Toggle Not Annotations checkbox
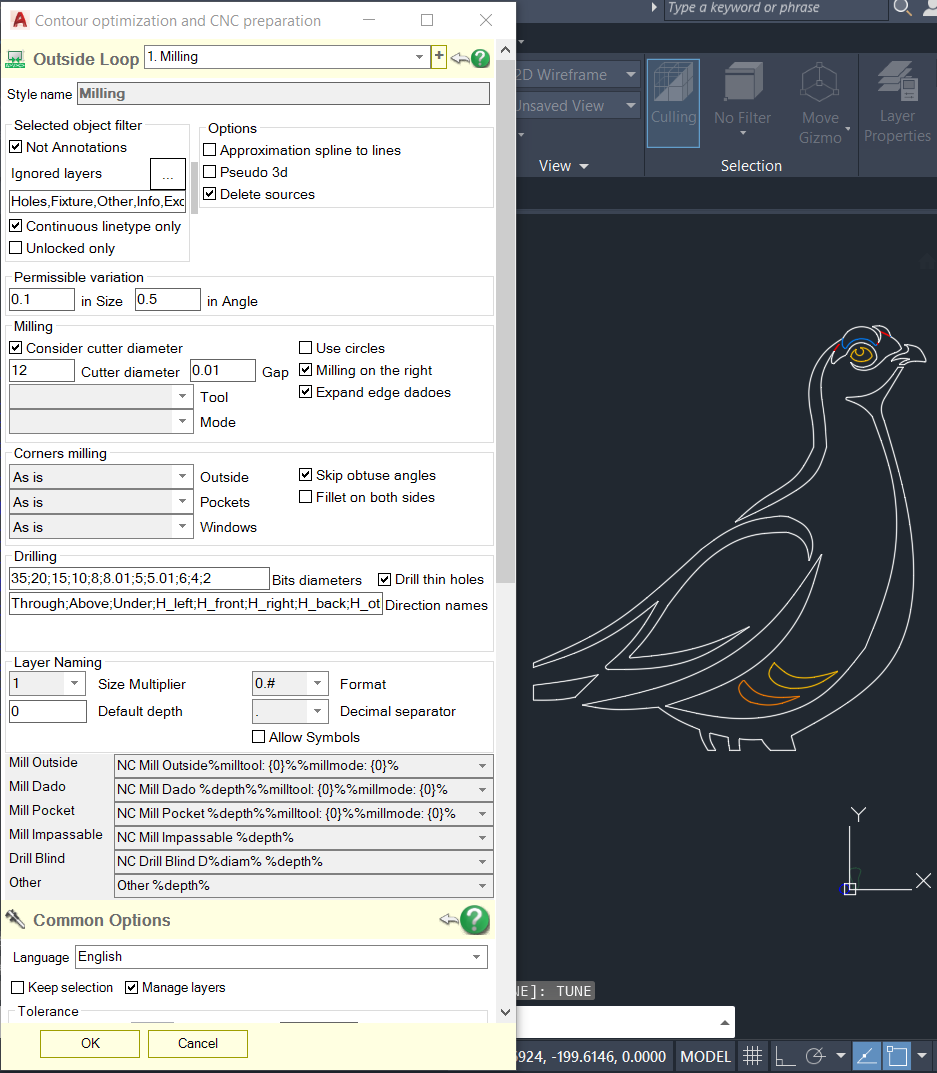 tap(16, 146)
